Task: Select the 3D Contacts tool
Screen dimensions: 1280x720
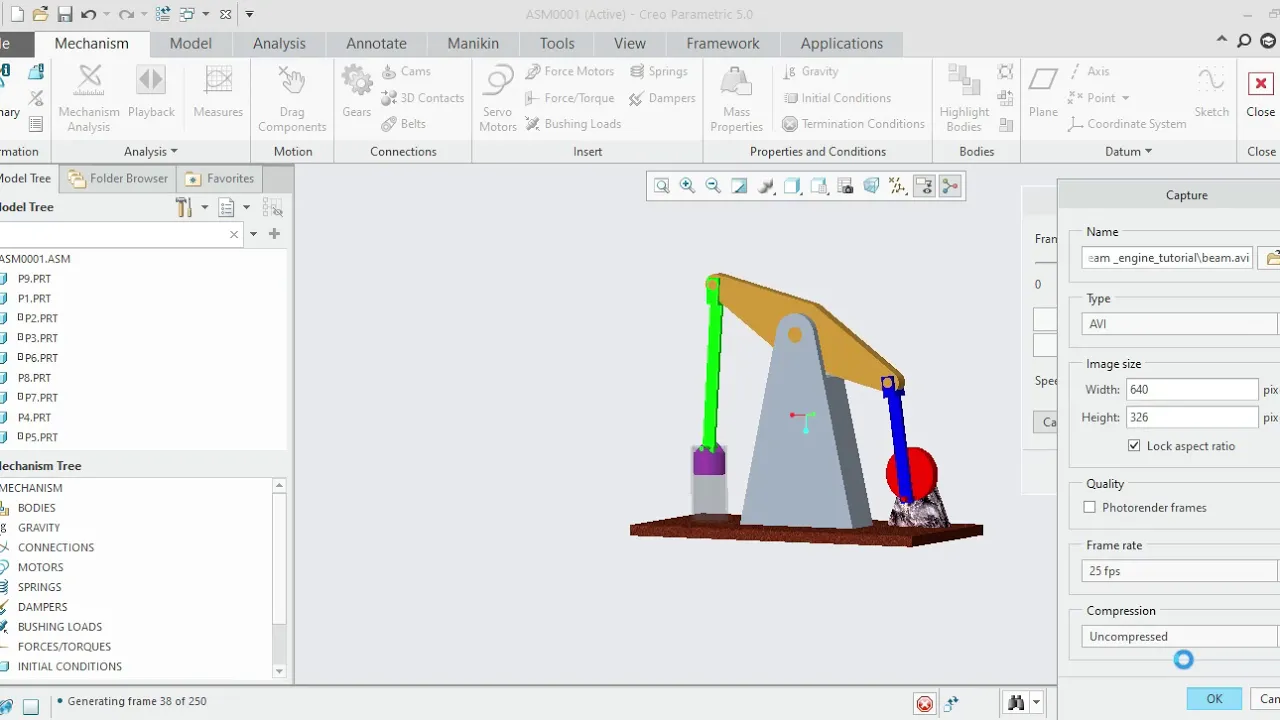Action: [x=423, y=98]
